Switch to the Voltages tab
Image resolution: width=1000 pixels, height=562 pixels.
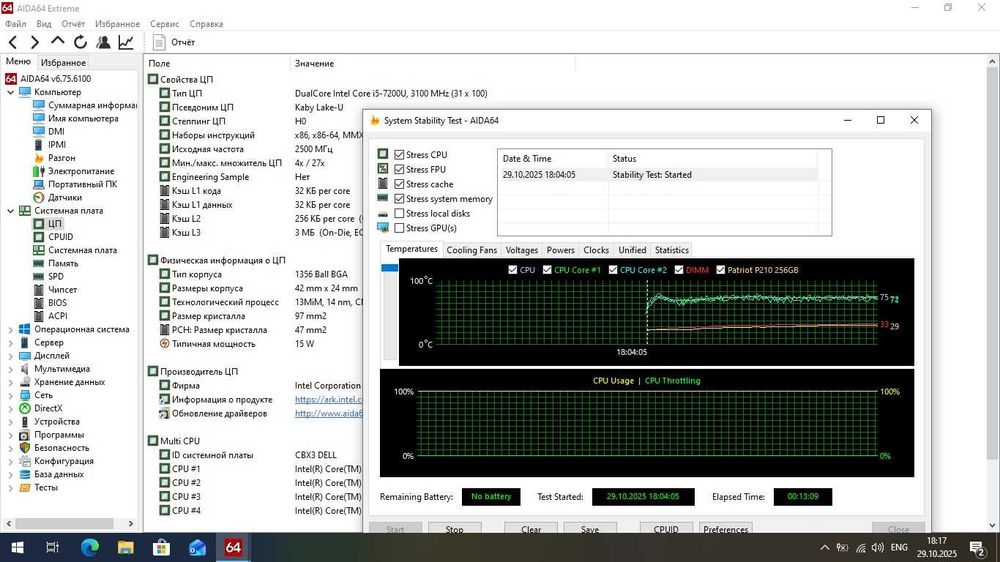pos(522,250)
